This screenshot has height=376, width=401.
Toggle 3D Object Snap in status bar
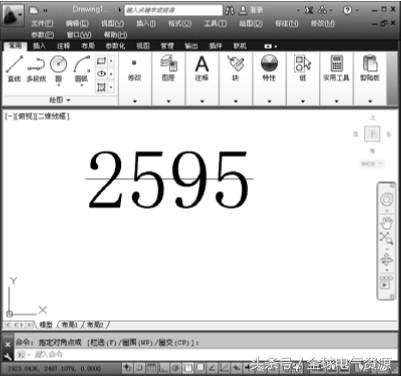(200, 368)
